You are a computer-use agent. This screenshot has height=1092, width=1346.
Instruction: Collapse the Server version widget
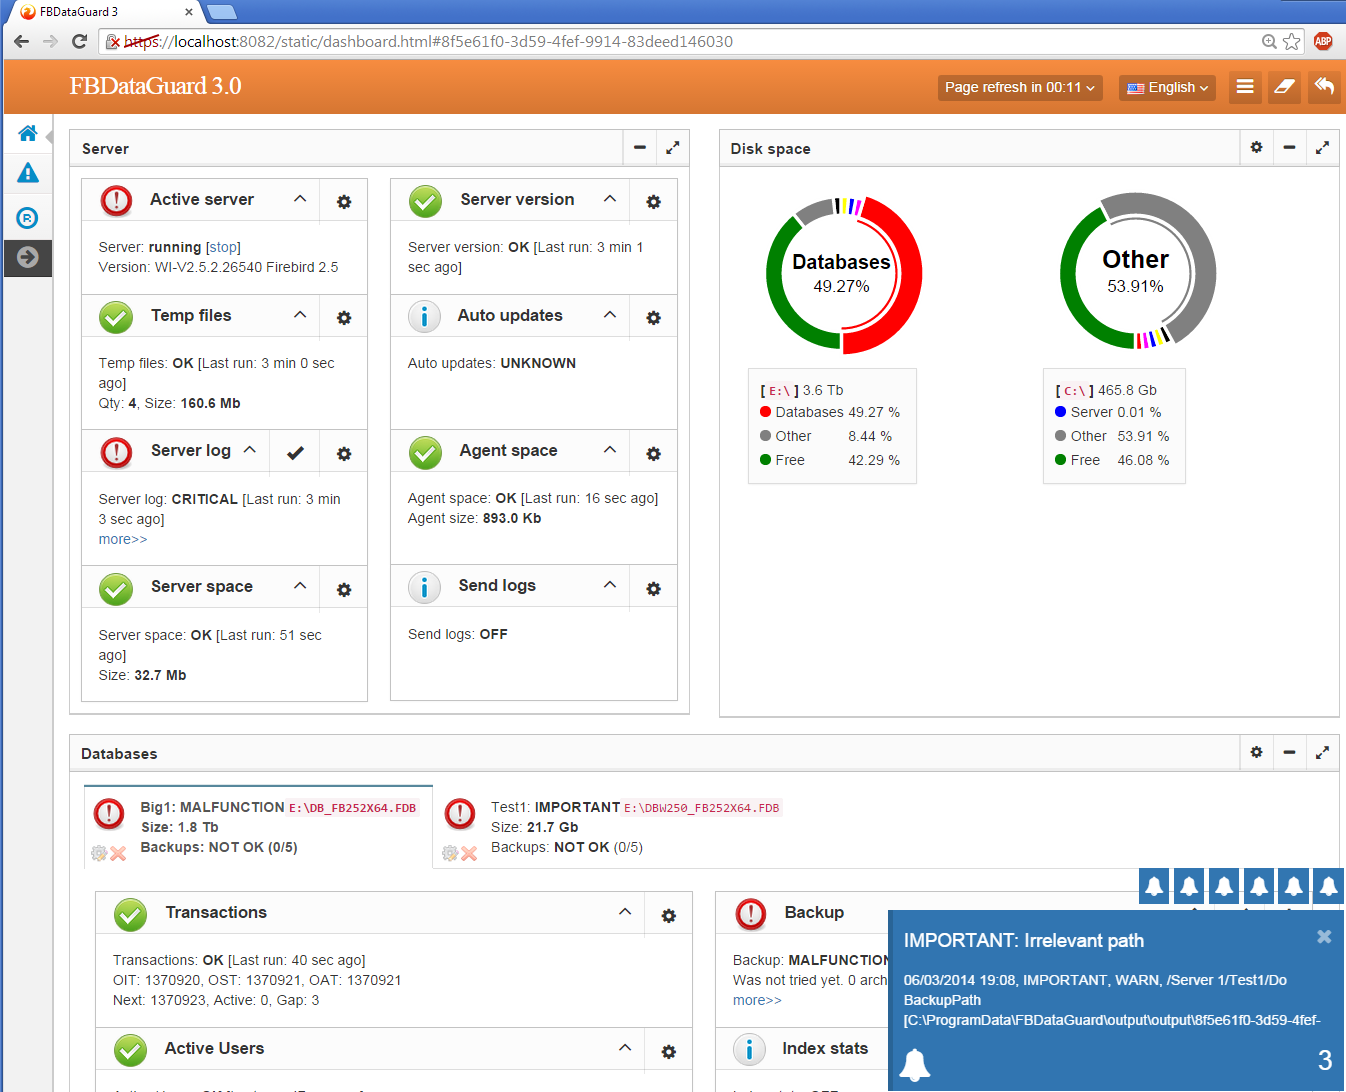(610, 199)
